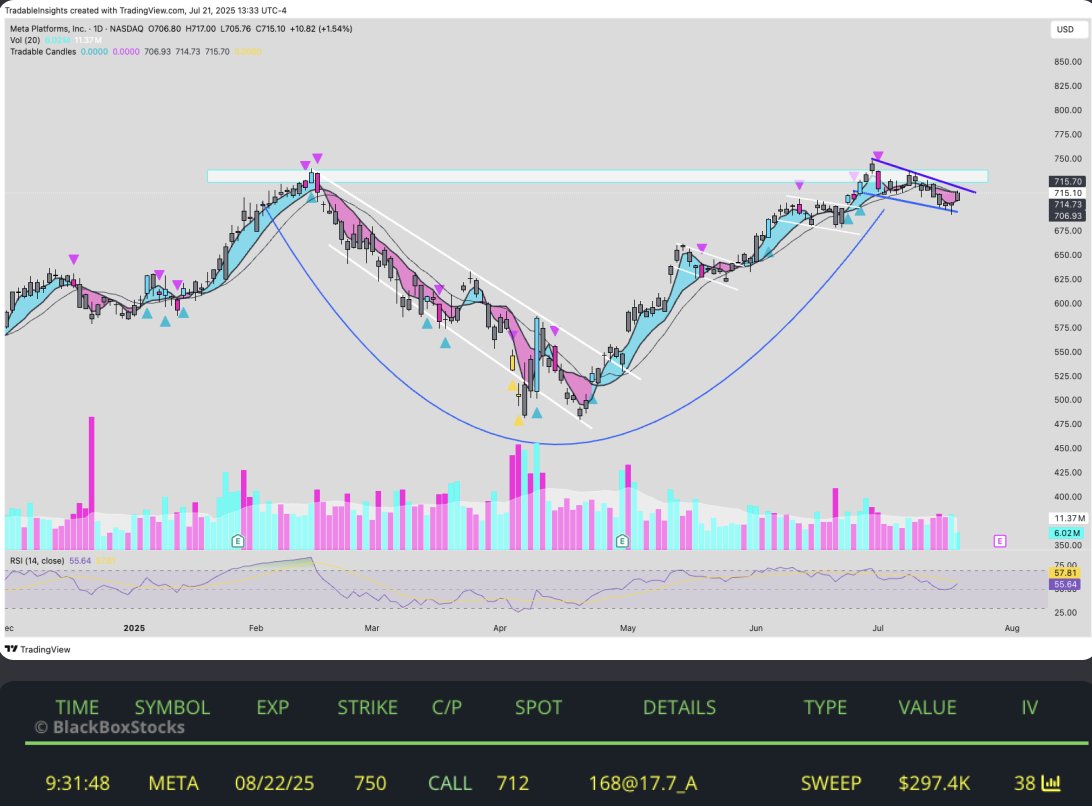
Task: Select the light blue resistance zone rectangle
Action: 597,176
